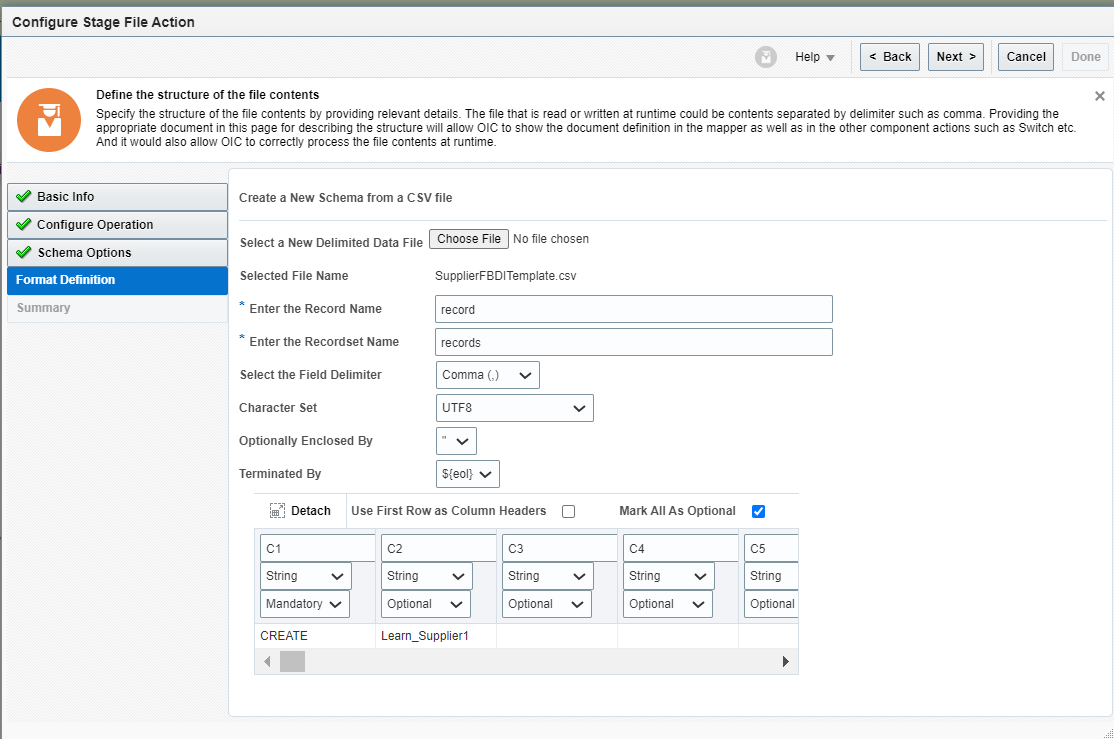Detach the column definition table
The image size is (1114, 739).
pyautogui.click(x=299, y=510)
